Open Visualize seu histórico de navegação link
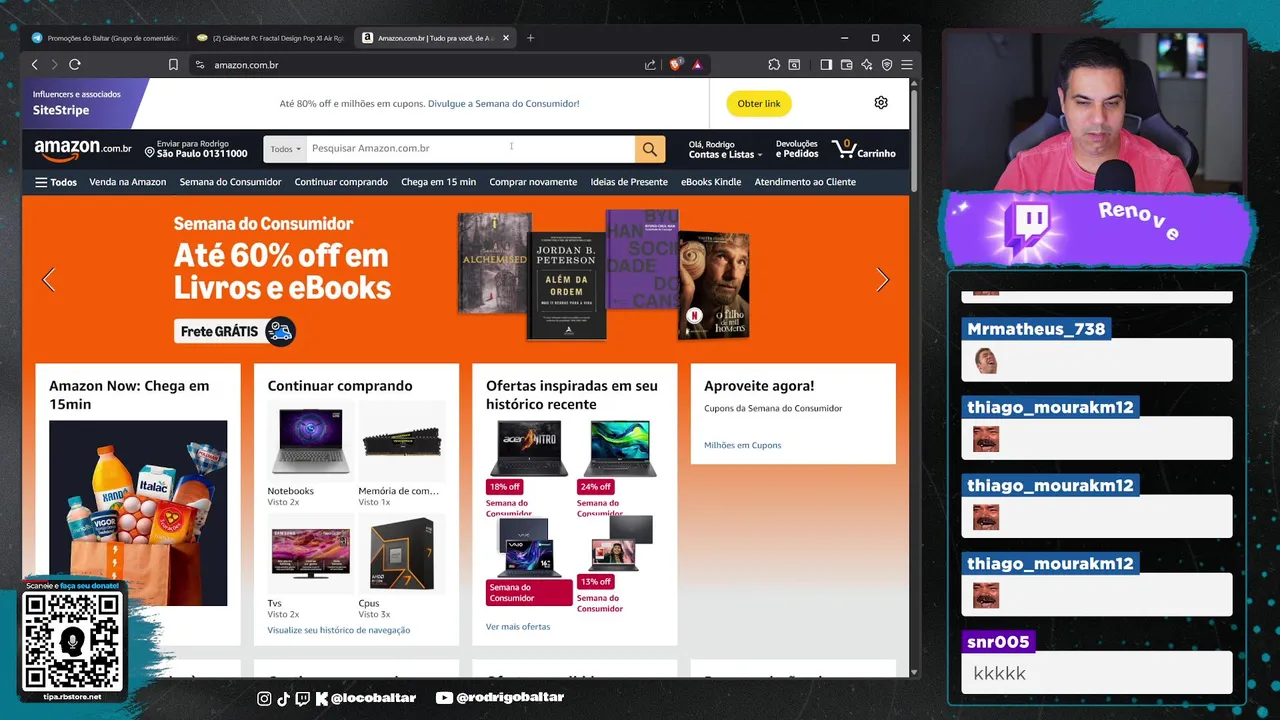 pos(339,630)
